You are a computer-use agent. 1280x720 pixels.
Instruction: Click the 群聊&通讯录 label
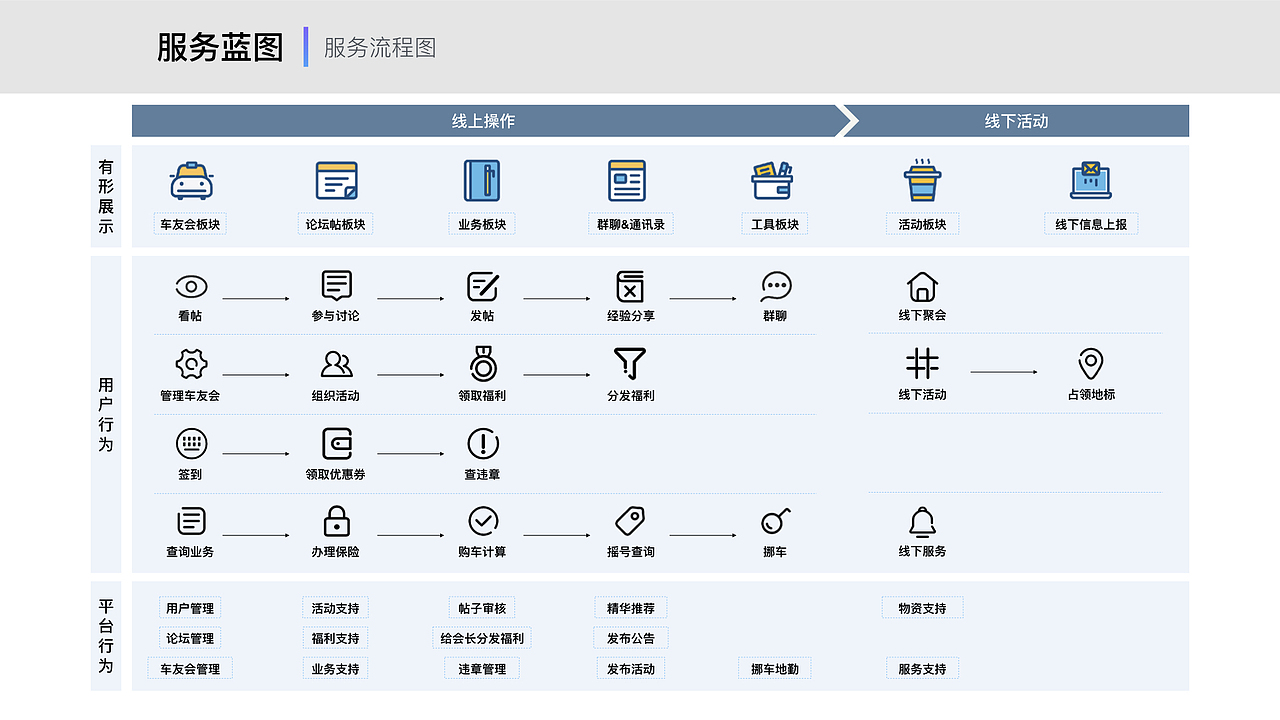630,224
